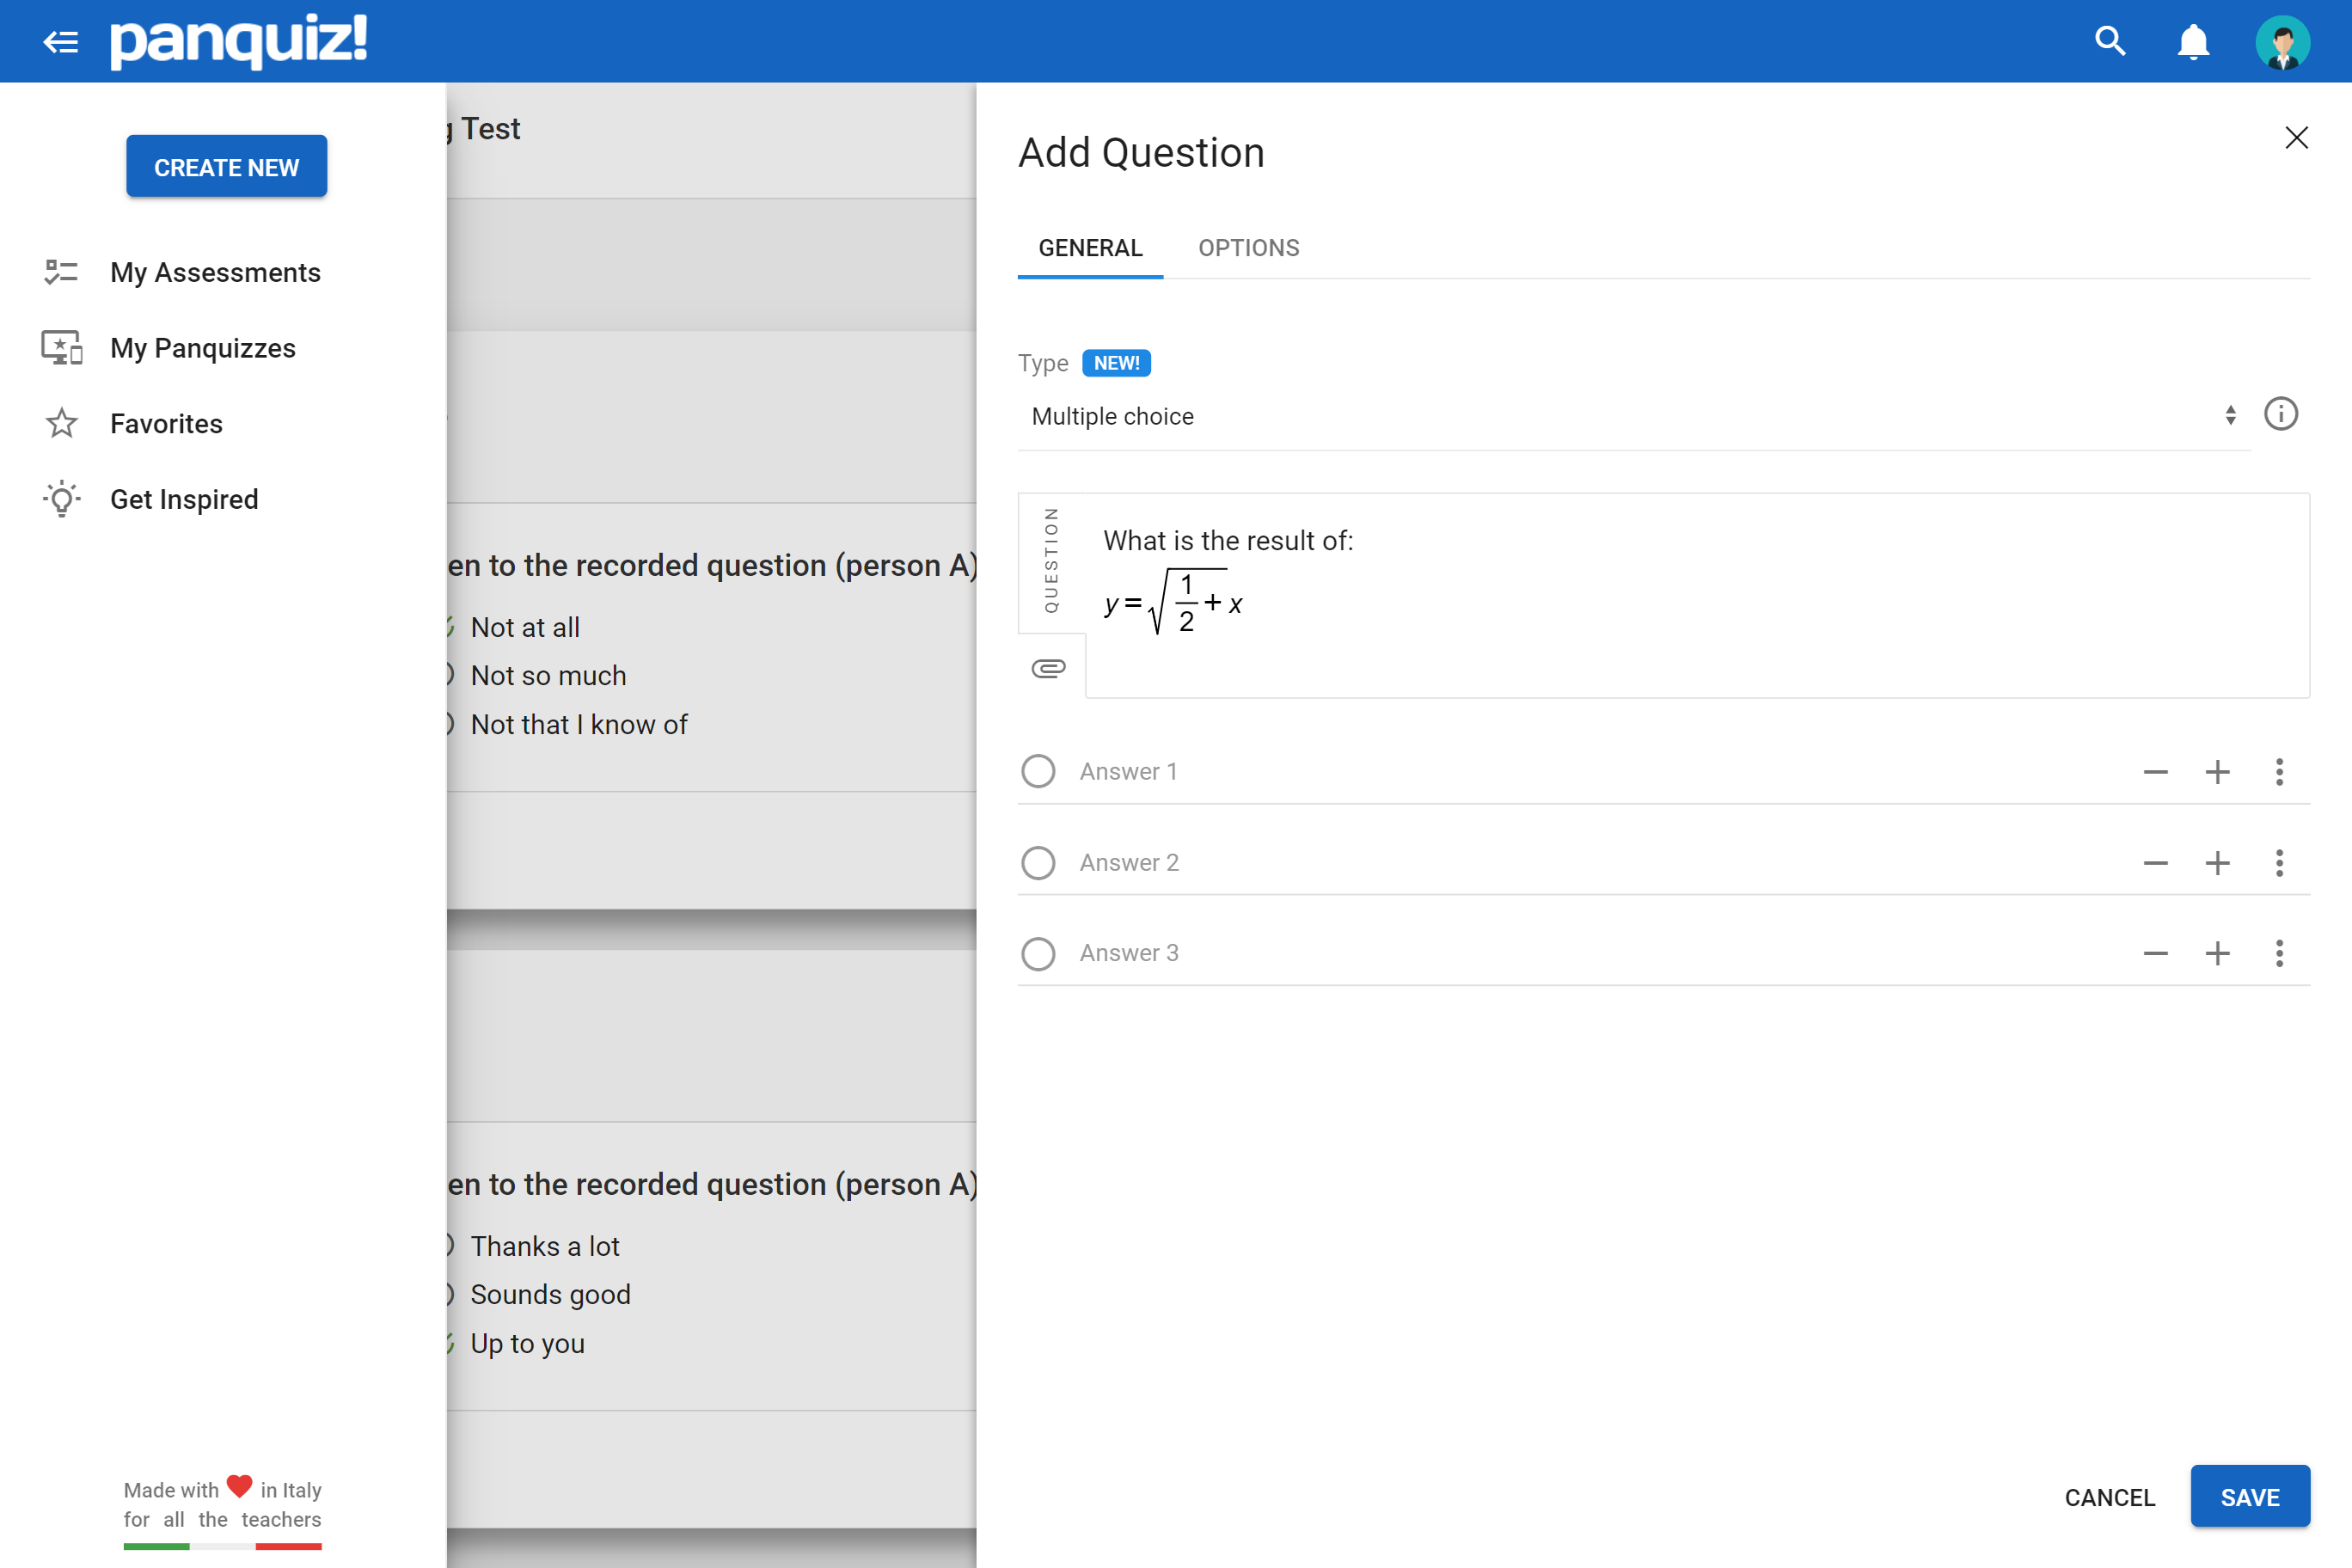Screen dimensions: 2352x1568
Task: Open the user avatar menu
Action: (x=2282, y=42)
